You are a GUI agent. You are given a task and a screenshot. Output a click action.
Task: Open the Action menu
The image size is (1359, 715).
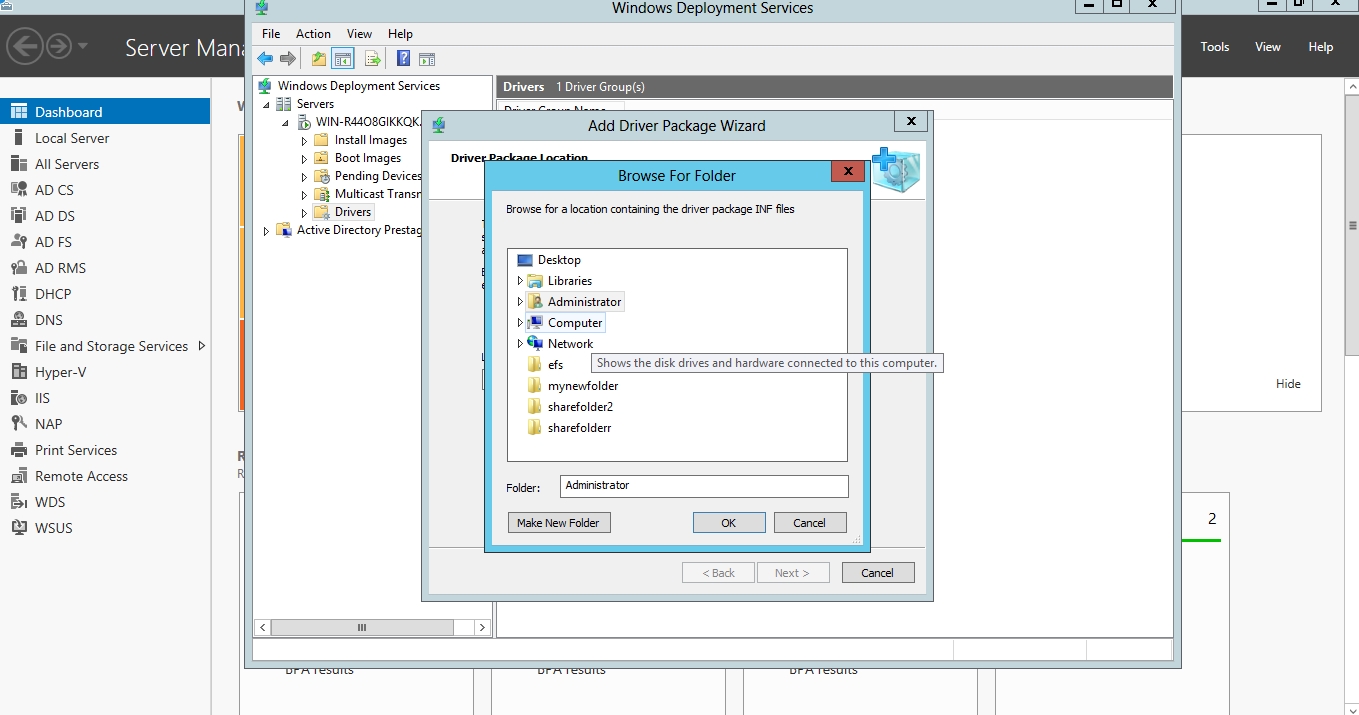coord(313,34)
